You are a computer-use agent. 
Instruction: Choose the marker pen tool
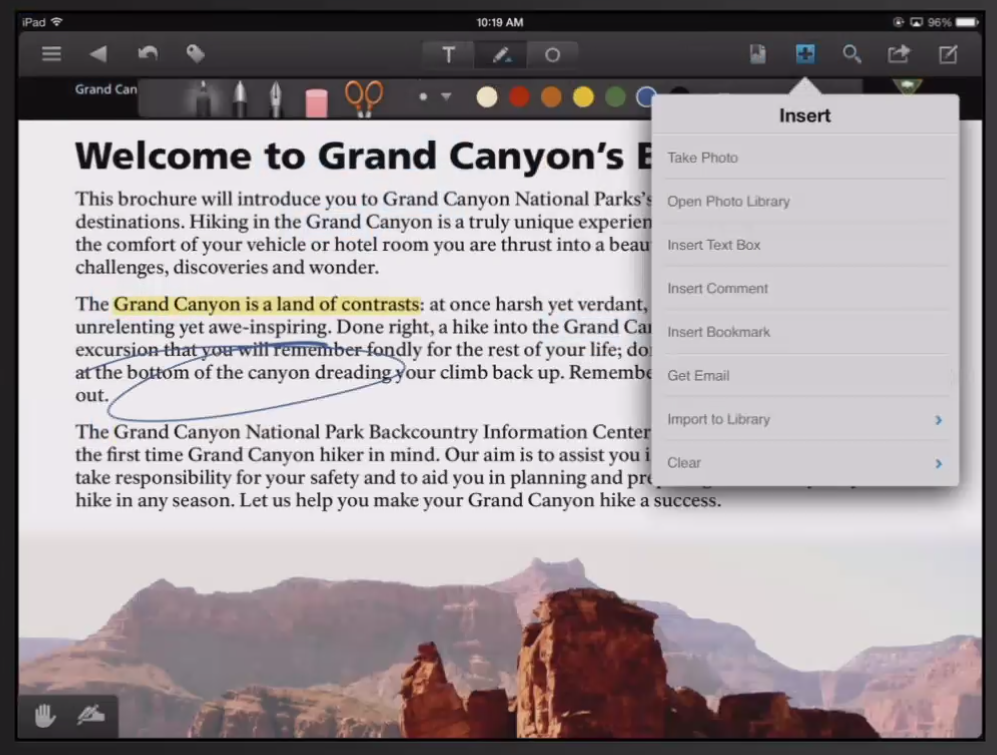click(240, 99)
